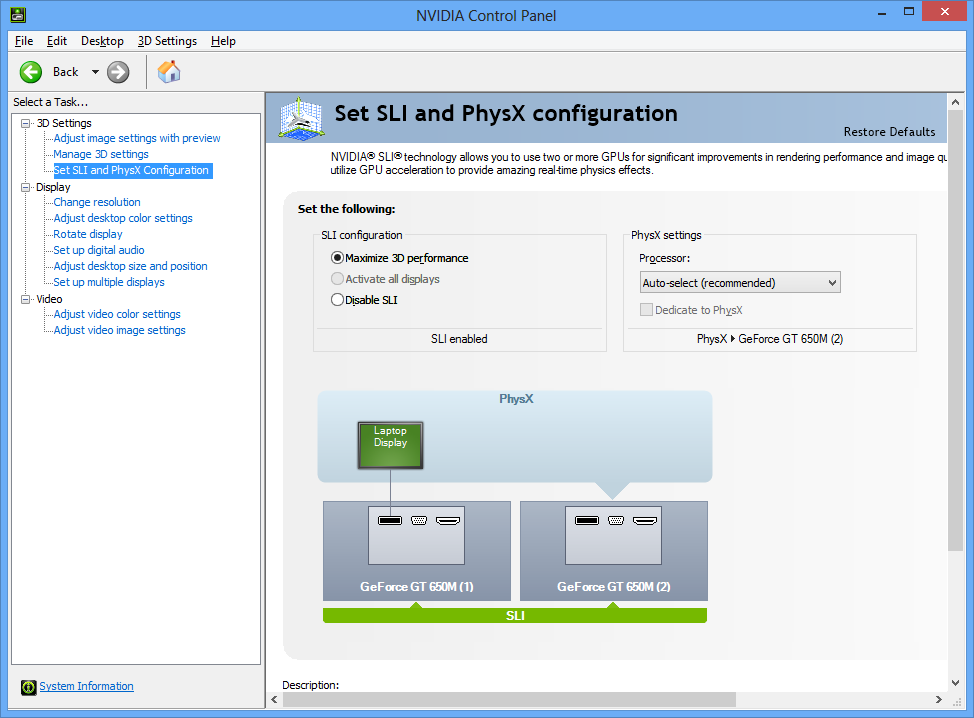
Task: Open the Desktop menu
Action: 102,41
